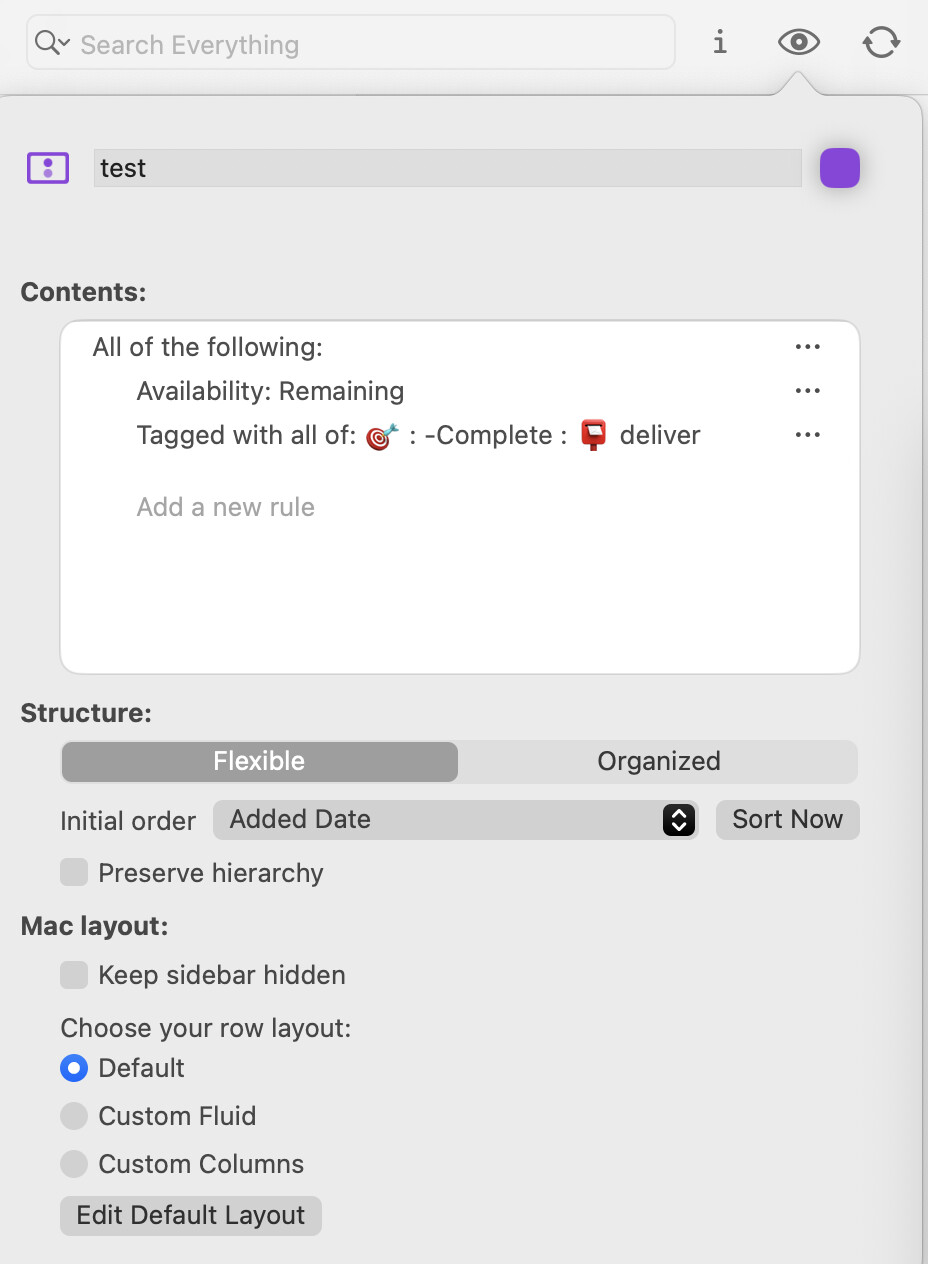
Task: Open options for 'All of the following' rule
Action: (807, 347)
